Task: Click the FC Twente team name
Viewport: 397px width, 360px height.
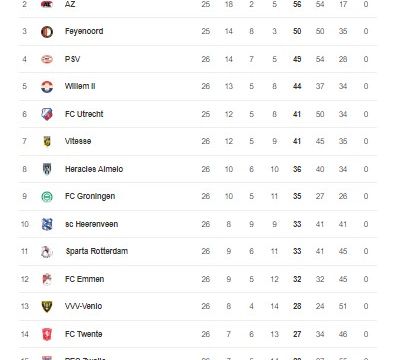Action: click(x=84, y=334)
